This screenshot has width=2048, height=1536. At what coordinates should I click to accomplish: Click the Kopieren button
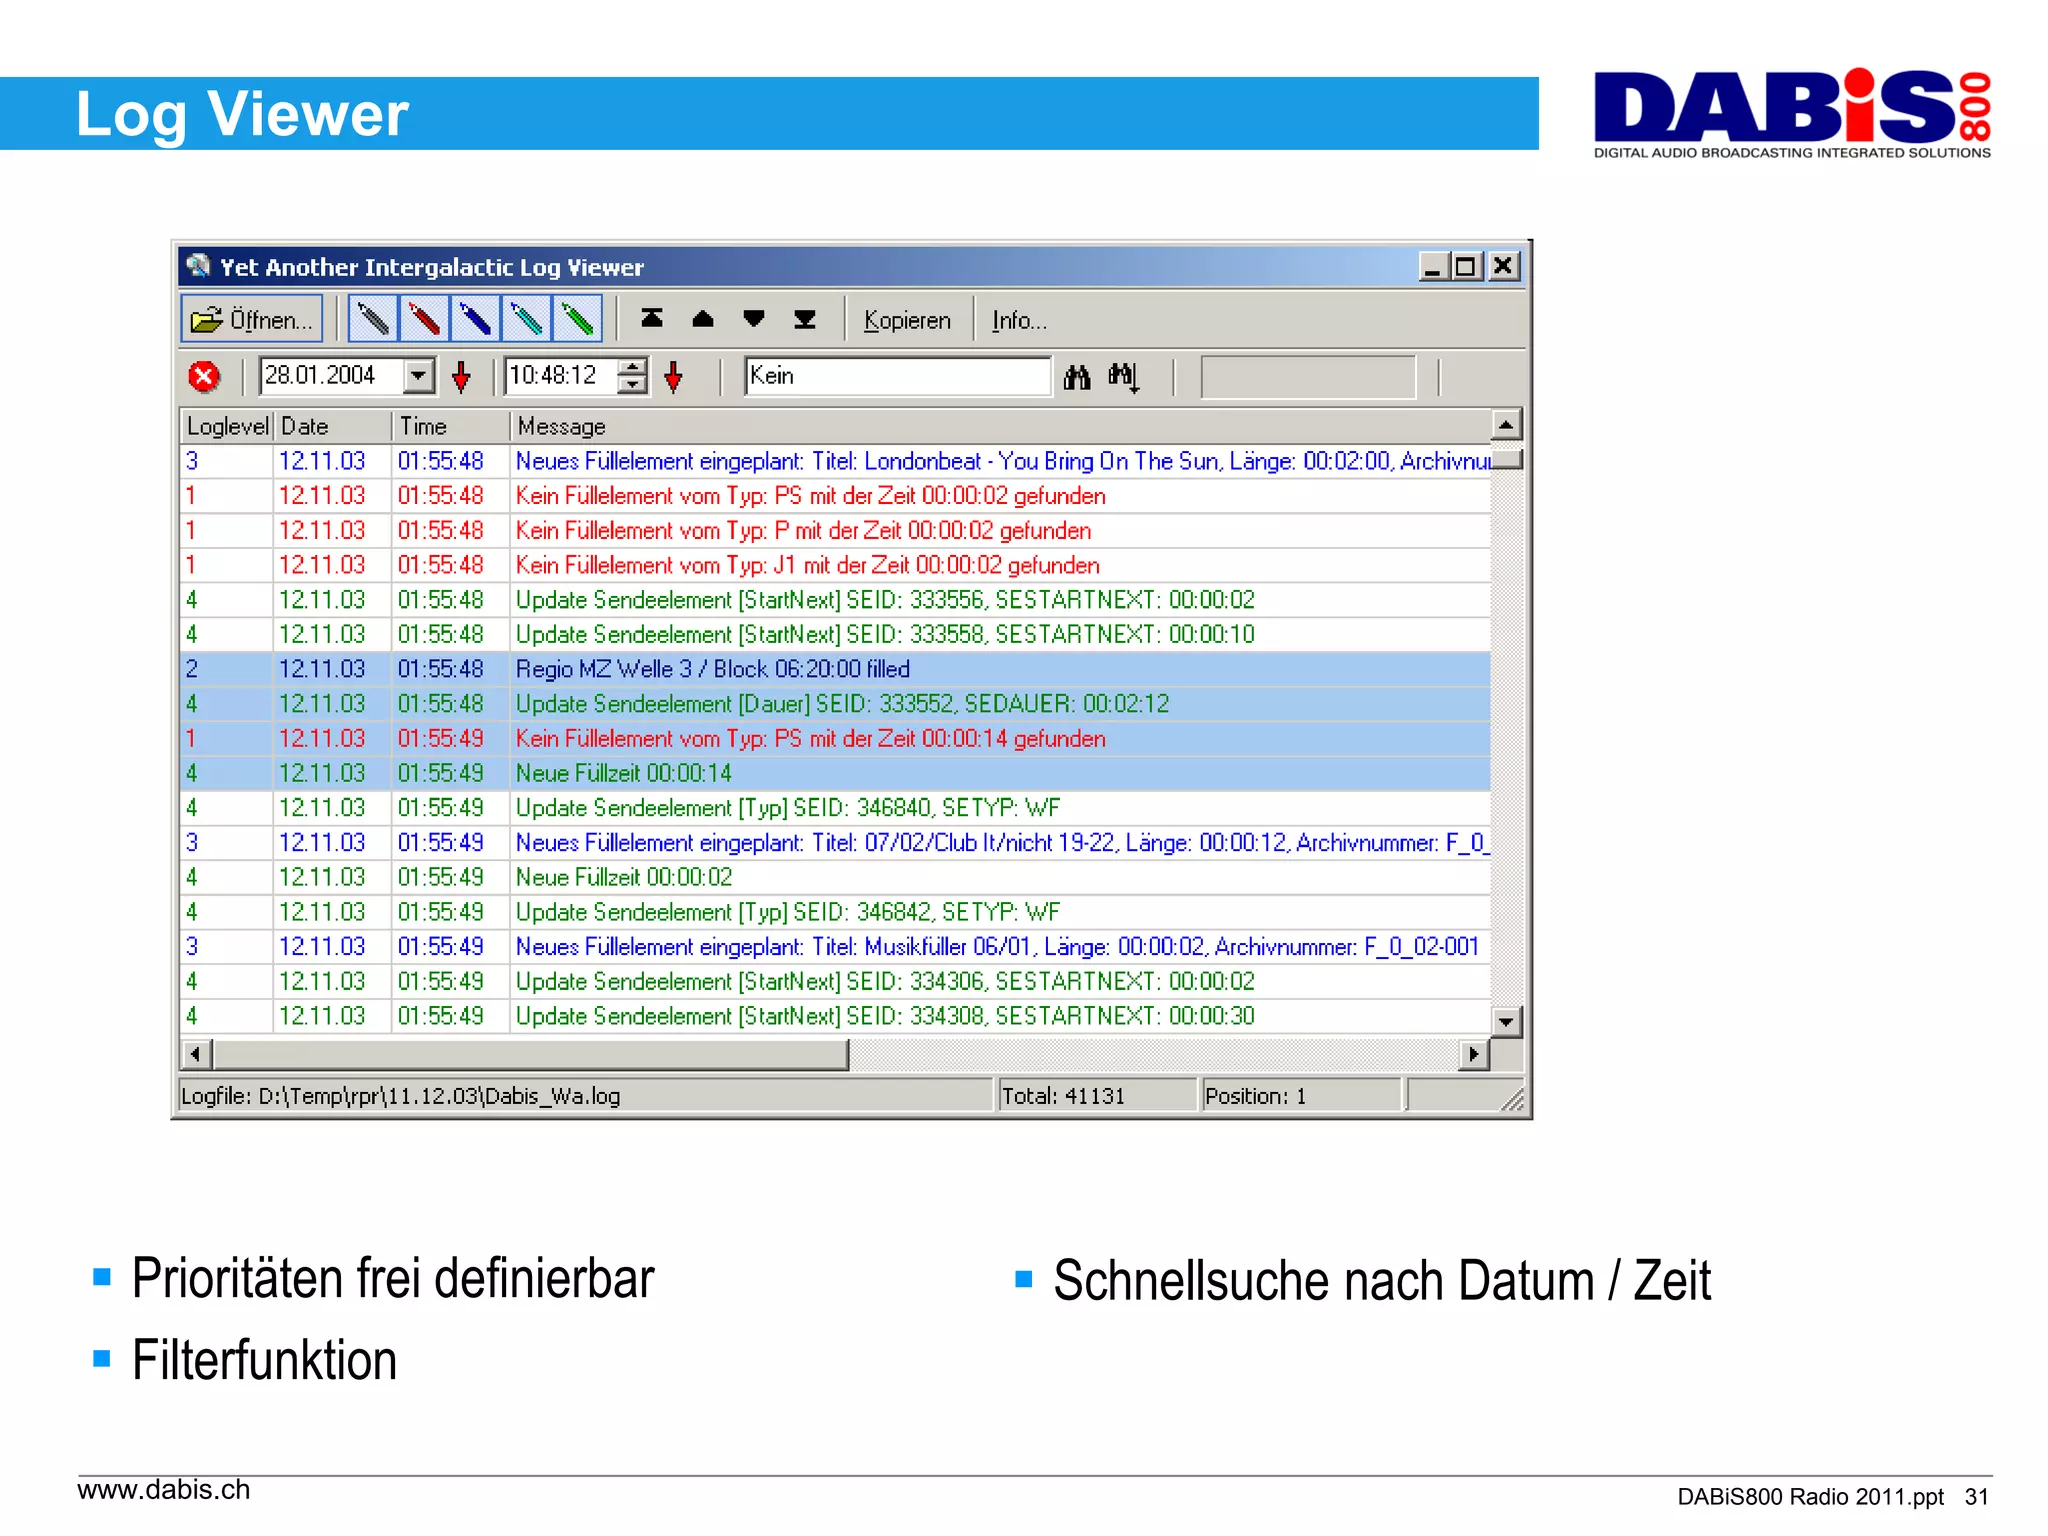(907, 320)
